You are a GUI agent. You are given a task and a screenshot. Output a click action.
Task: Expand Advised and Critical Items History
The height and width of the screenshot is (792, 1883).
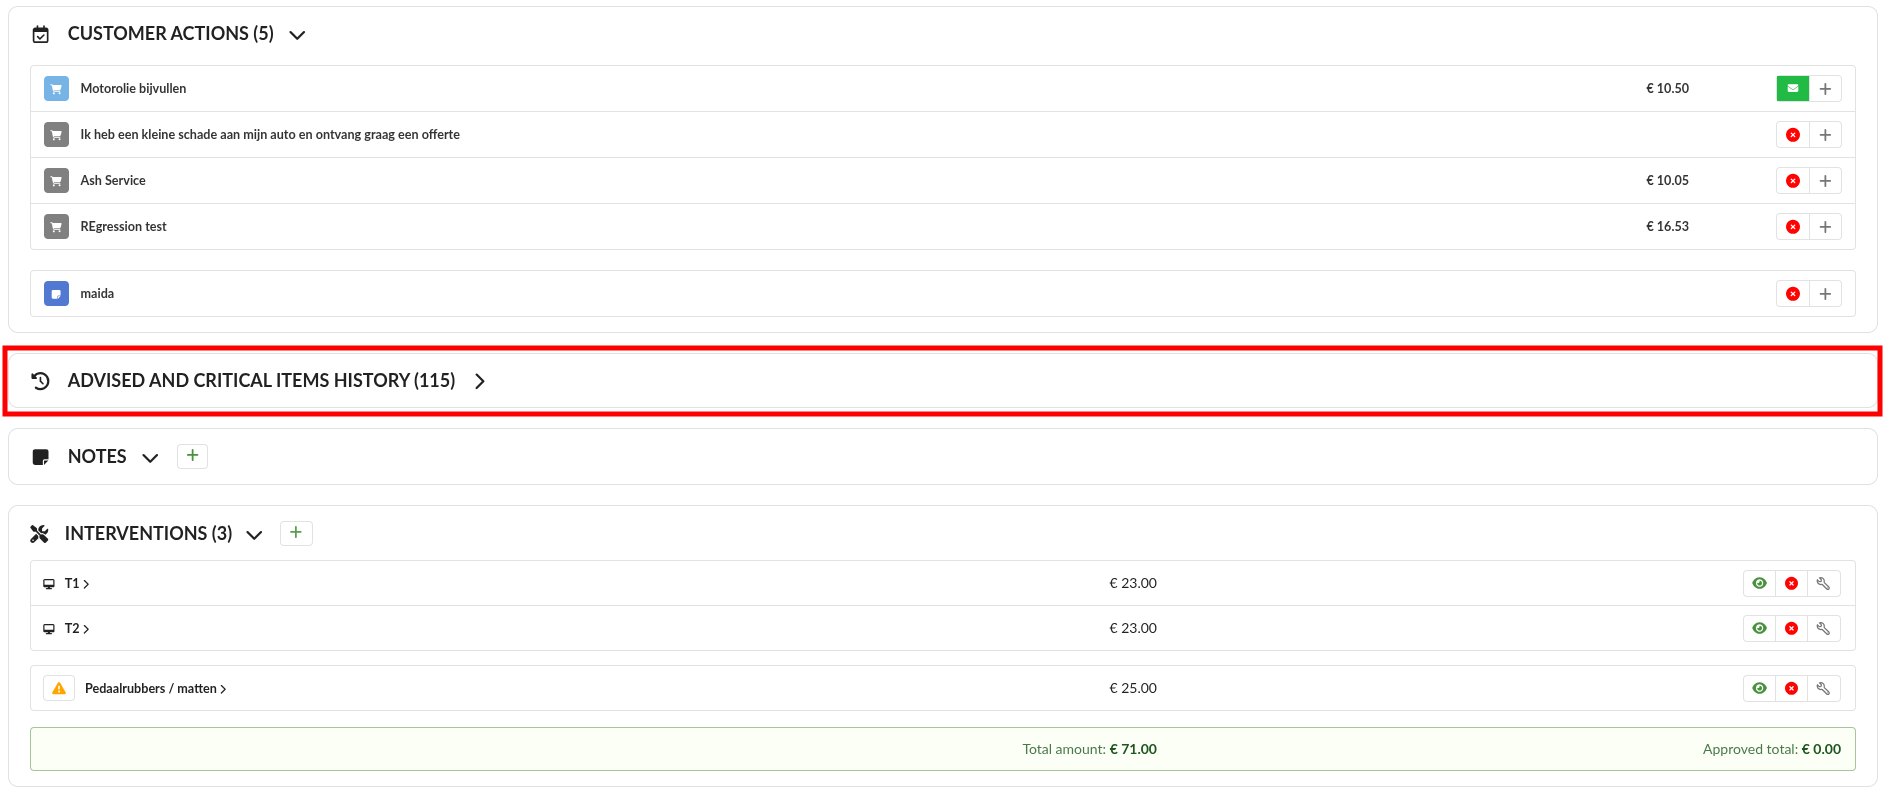pos(480,381)
